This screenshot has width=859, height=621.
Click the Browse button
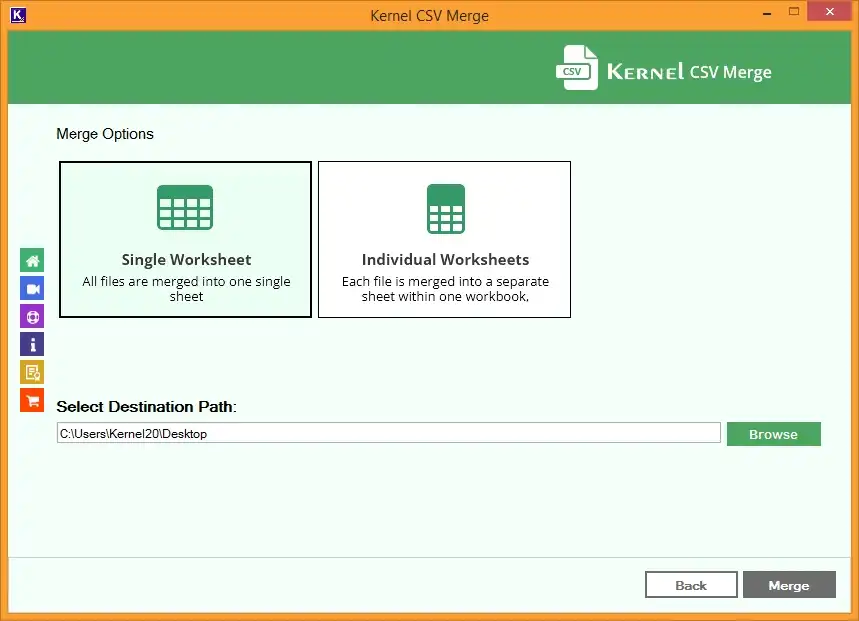click(x=774, y=434)
